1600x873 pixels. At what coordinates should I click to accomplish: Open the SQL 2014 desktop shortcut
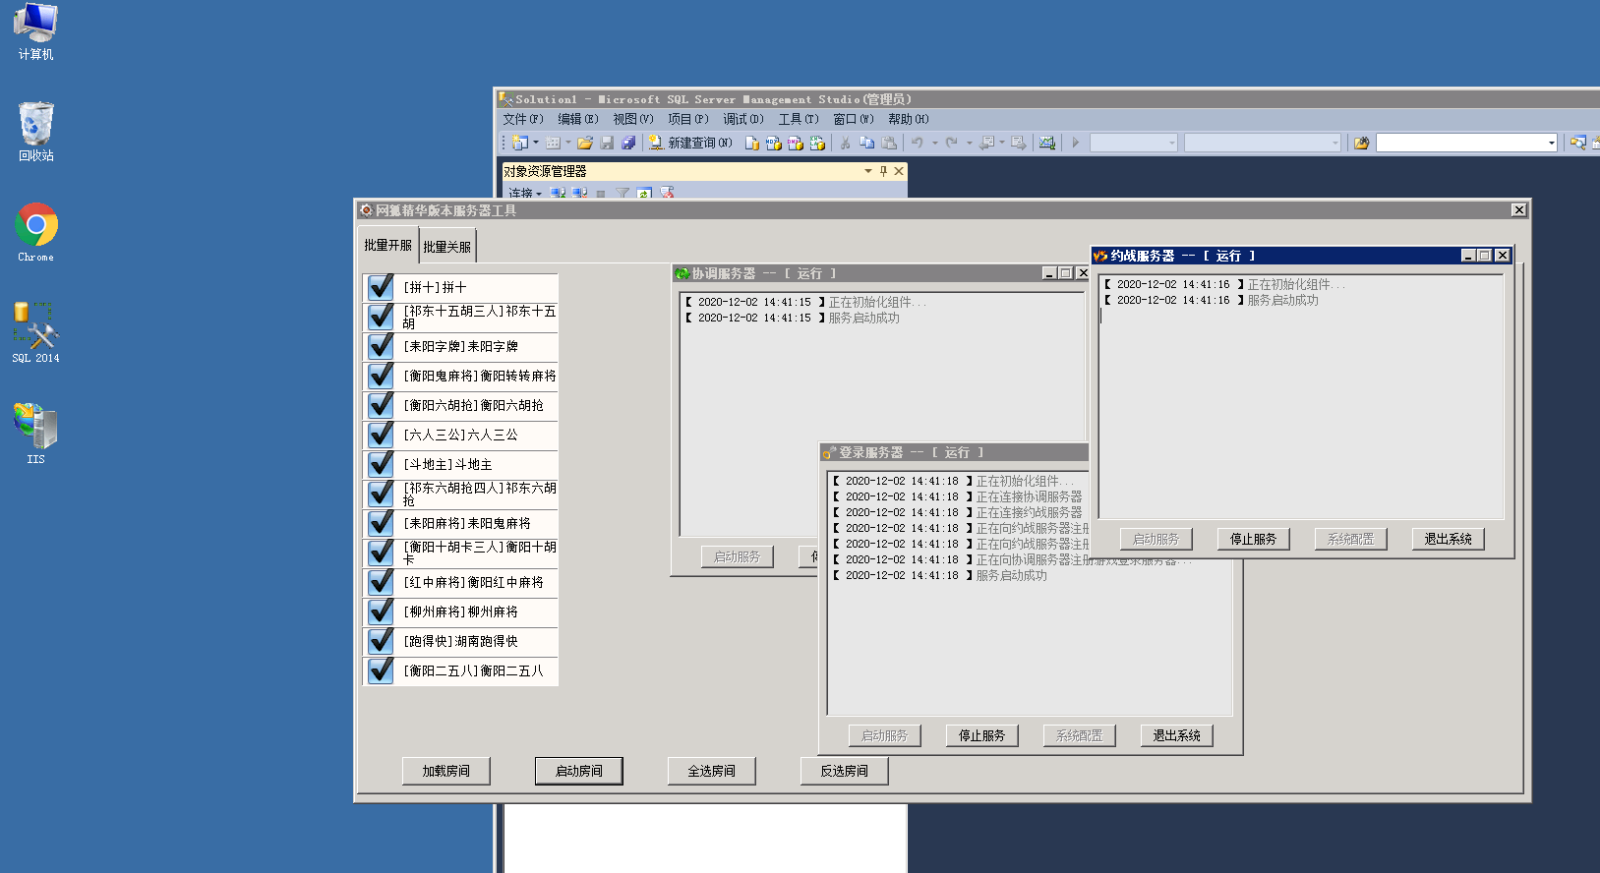pyautogui.click(x=36, y=328)
